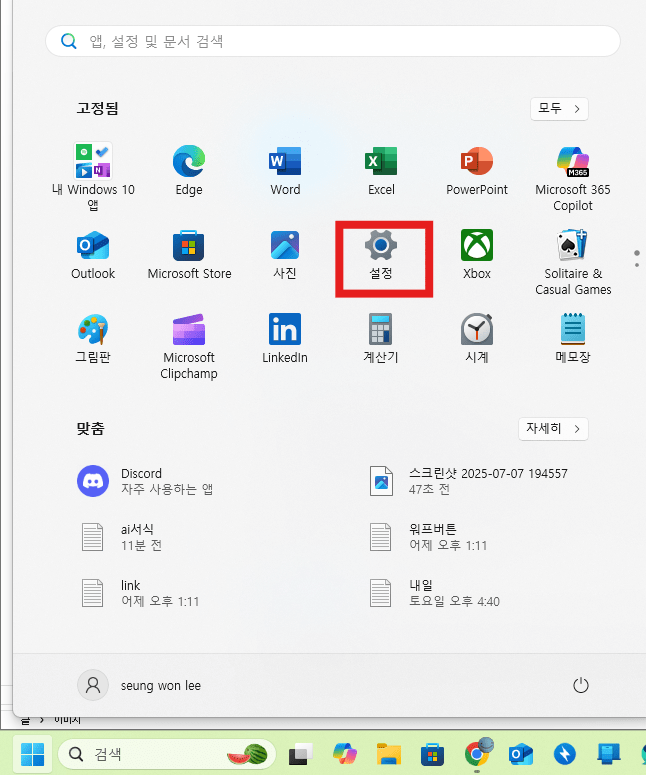The height and width of the screenshot is (775, 646).
Task: Launch the Xbox app
Action: (477, 255)
